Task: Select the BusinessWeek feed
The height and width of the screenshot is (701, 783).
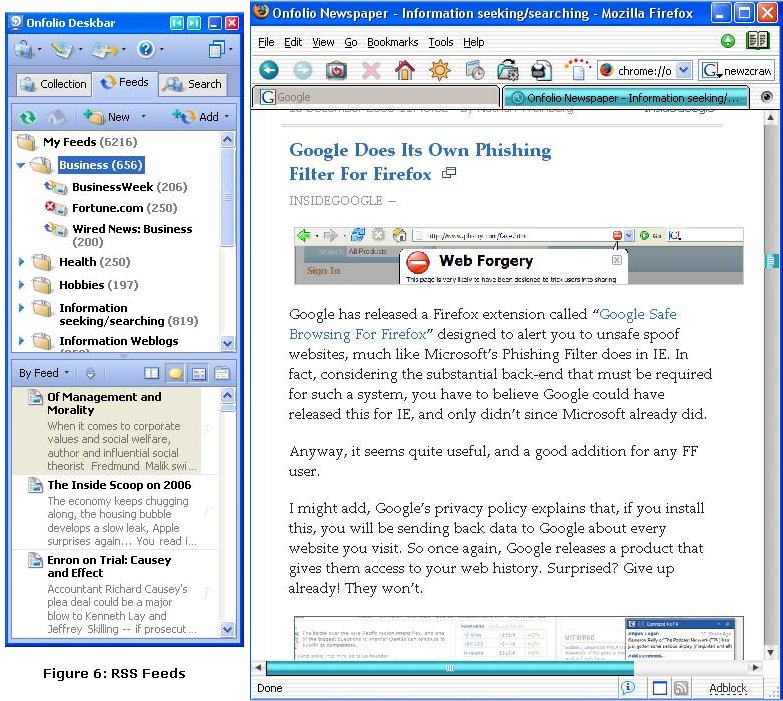Action: pos(129,187)
